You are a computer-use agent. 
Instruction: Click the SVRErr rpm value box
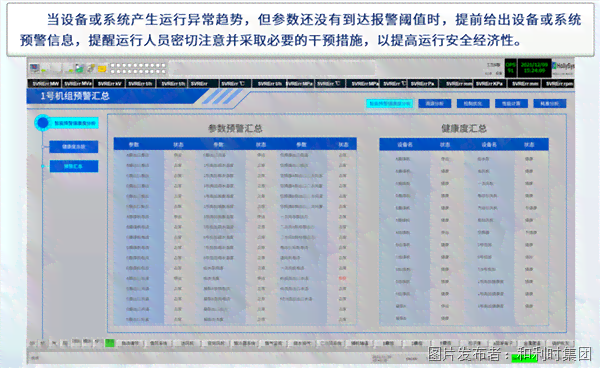click(x=559, y=83)
